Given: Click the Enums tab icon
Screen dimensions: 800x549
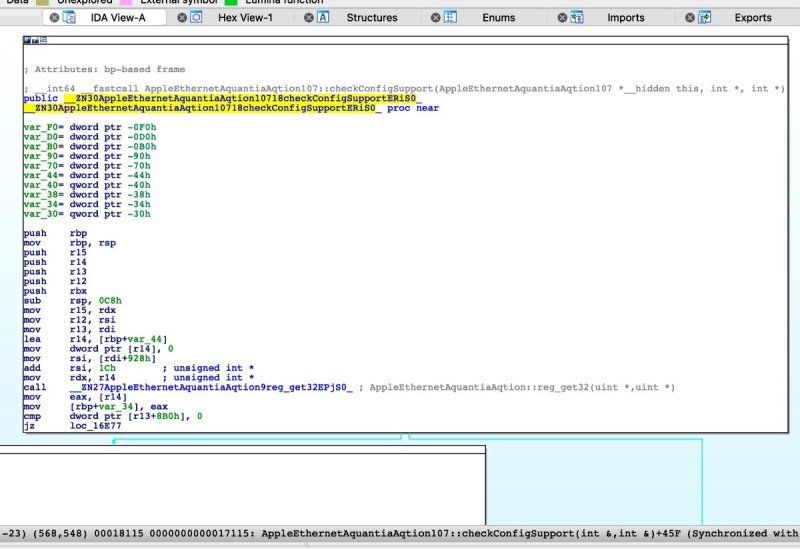Looking at the screenshot, I should 450,18.
